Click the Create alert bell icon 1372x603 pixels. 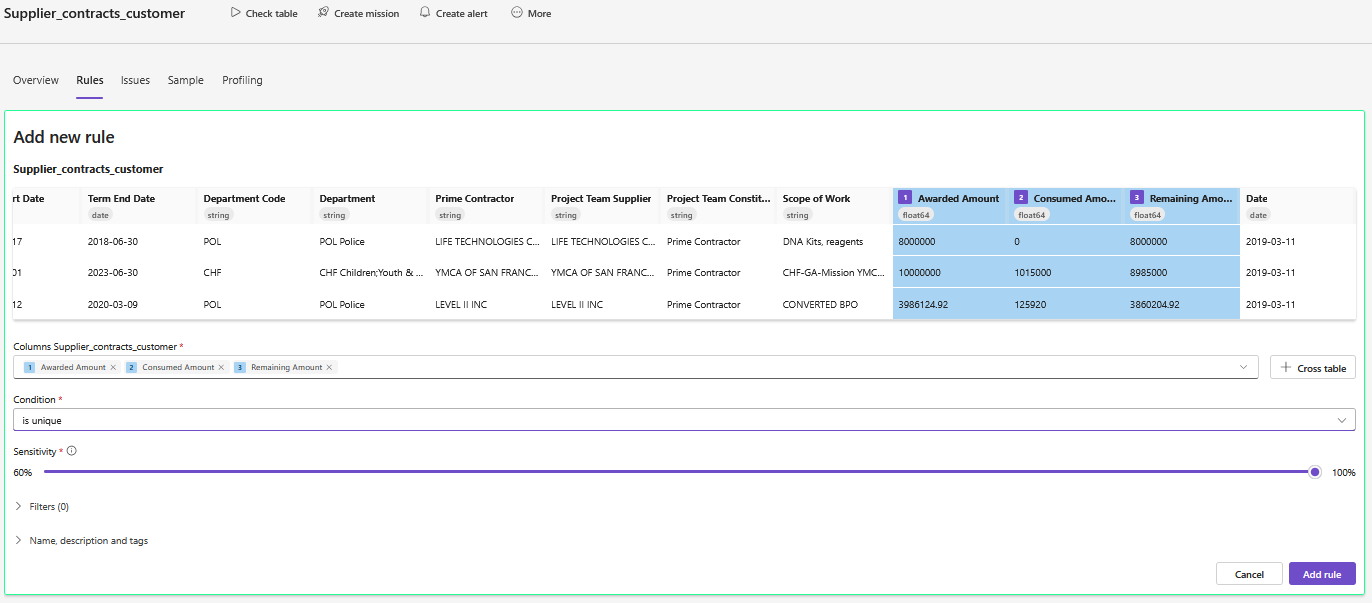425,13
